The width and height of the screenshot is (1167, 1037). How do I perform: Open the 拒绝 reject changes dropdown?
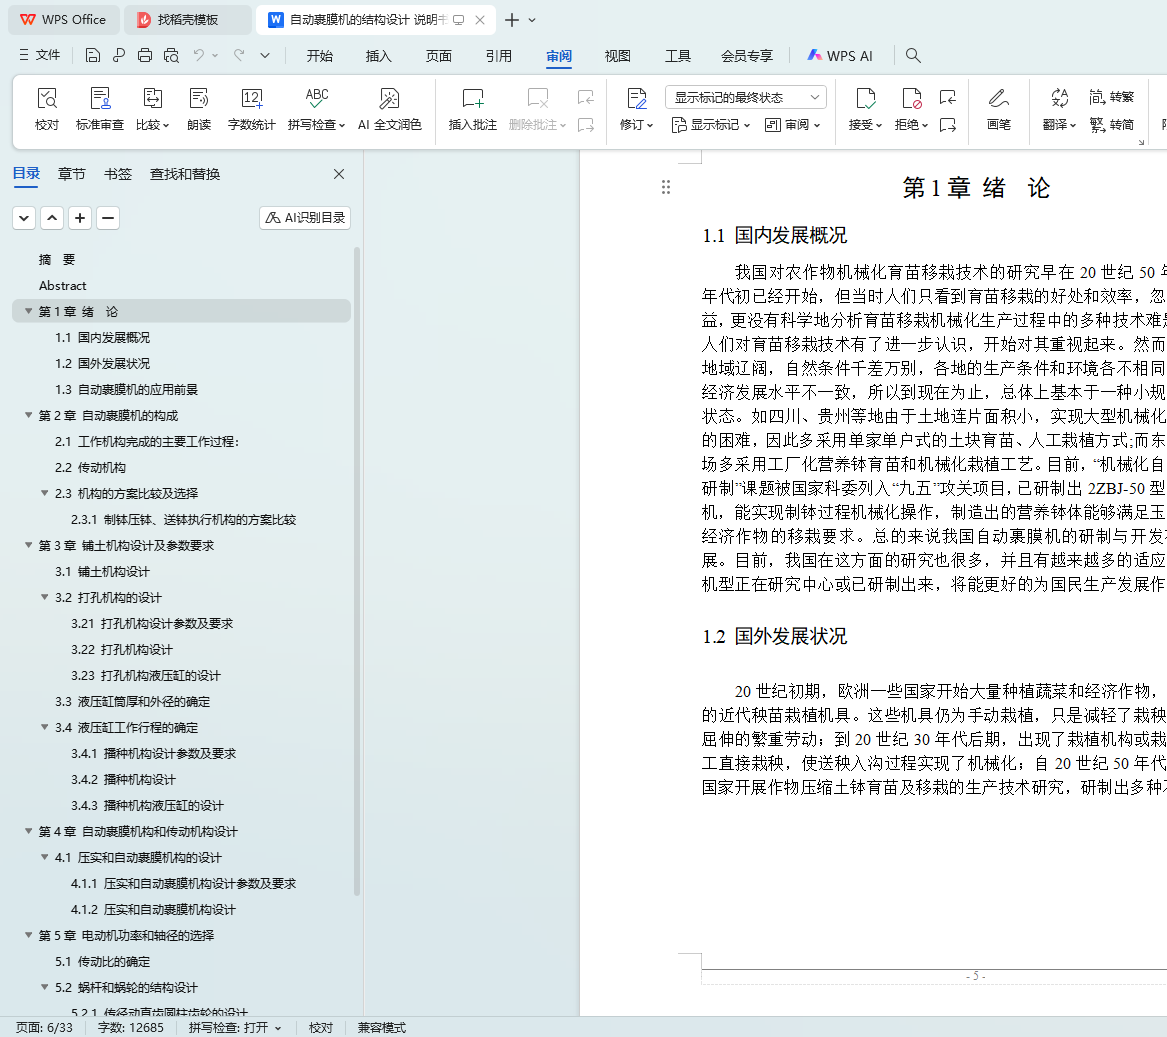click(911, 109)
